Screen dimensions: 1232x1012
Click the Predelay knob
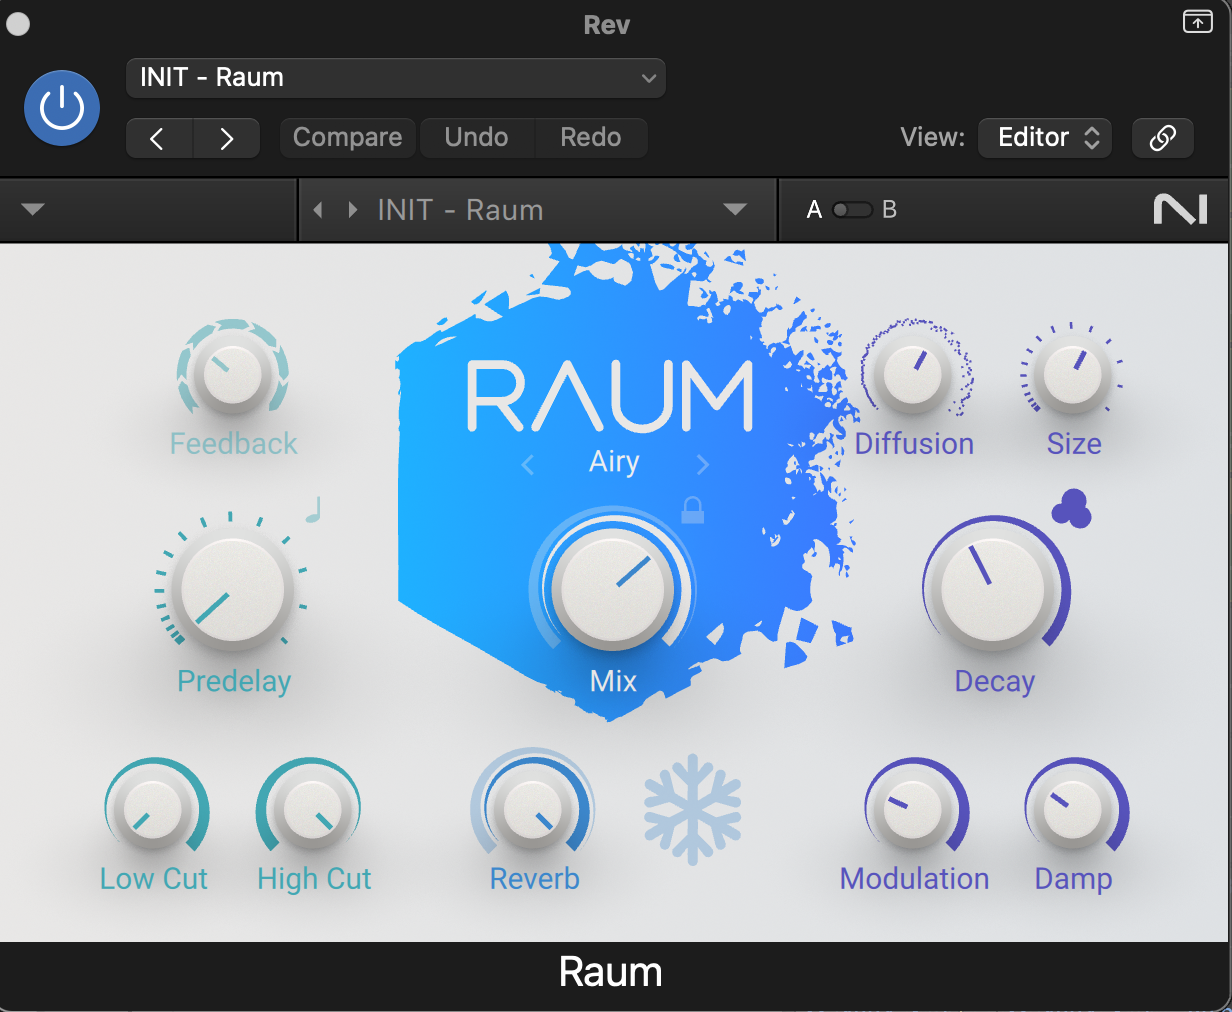[x=232, y=590]
